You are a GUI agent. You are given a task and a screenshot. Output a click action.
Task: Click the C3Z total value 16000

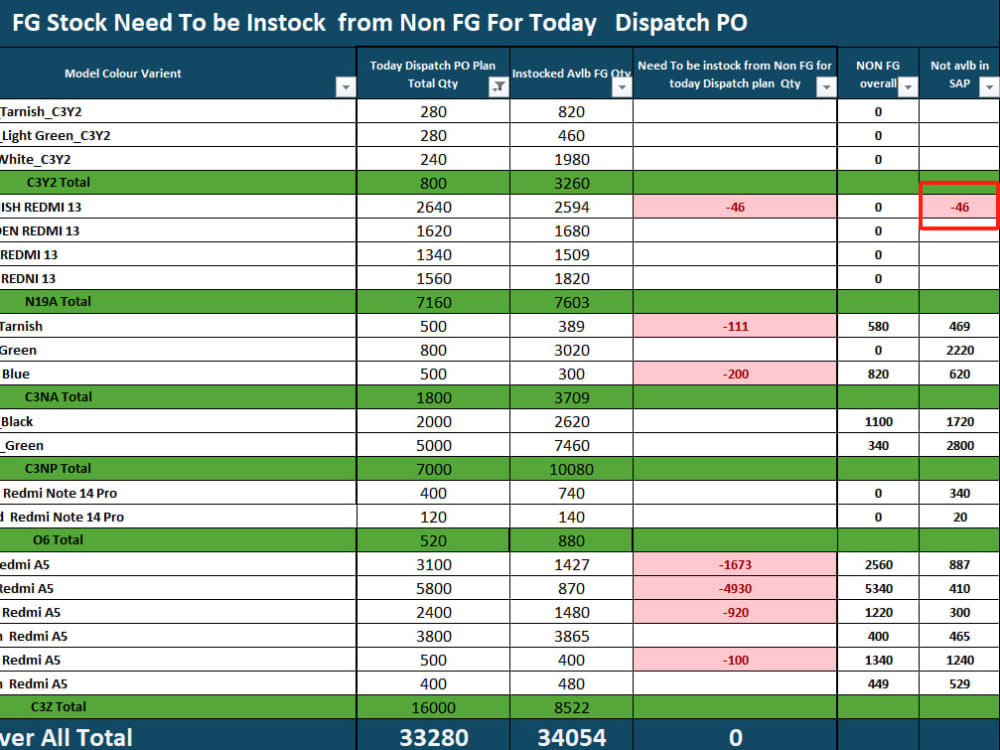434,707
